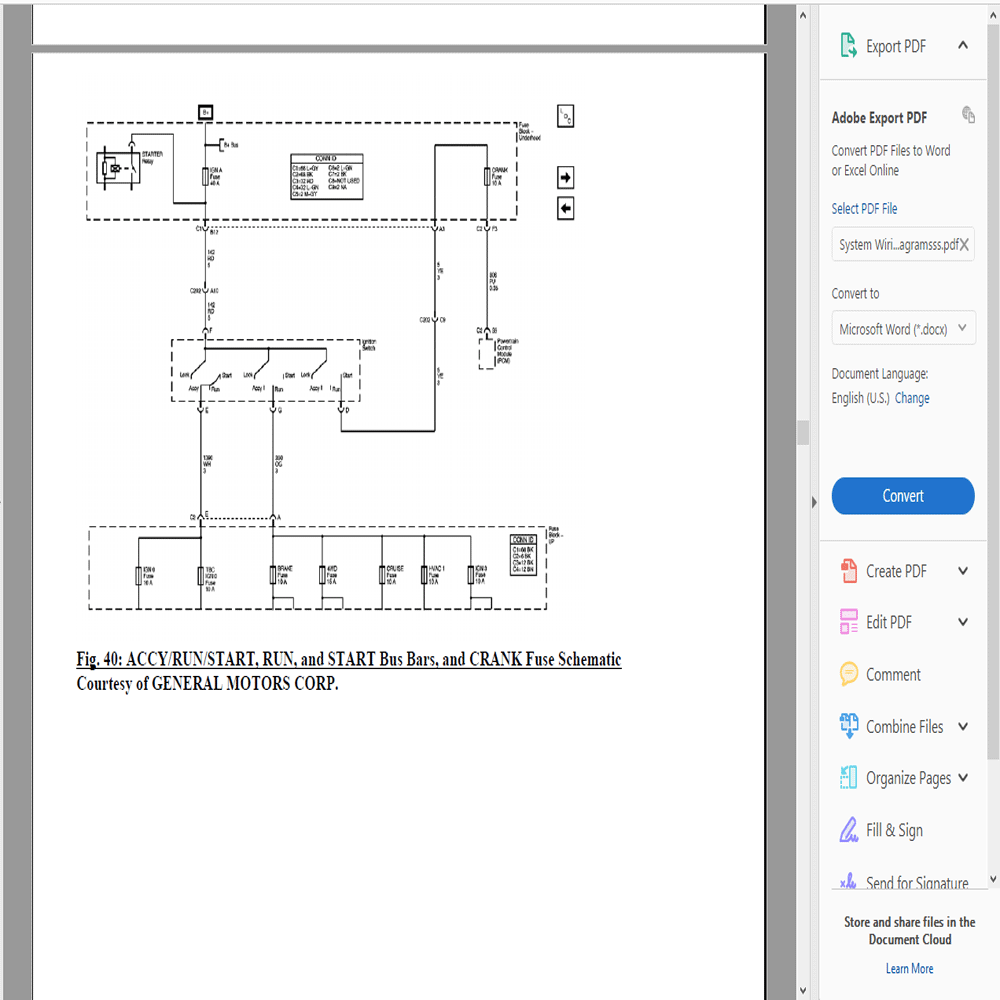The image size is (1000, 1000).
Task: Click the Create PDF icon
Action: tap(848, 571)
